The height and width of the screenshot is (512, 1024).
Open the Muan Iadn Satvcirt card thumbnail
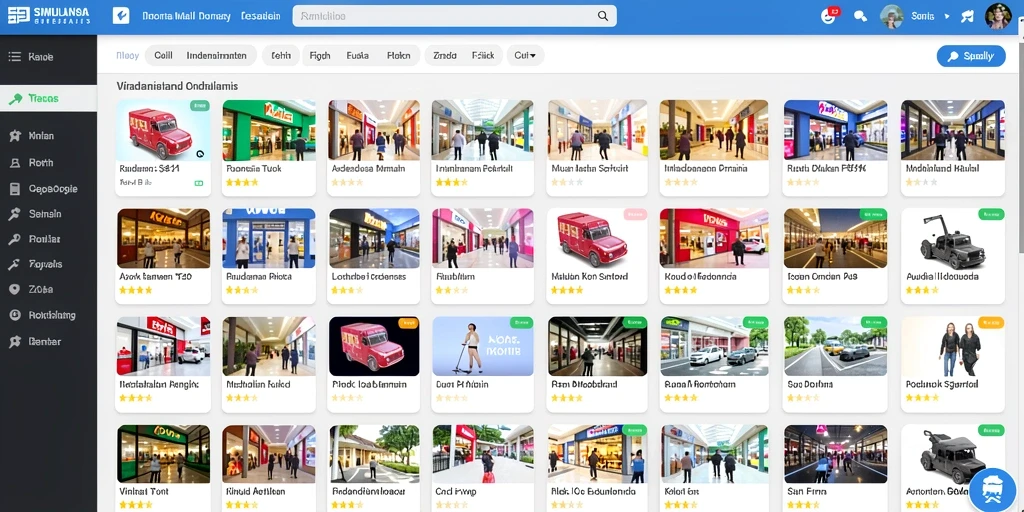click(x=598, y=130)
